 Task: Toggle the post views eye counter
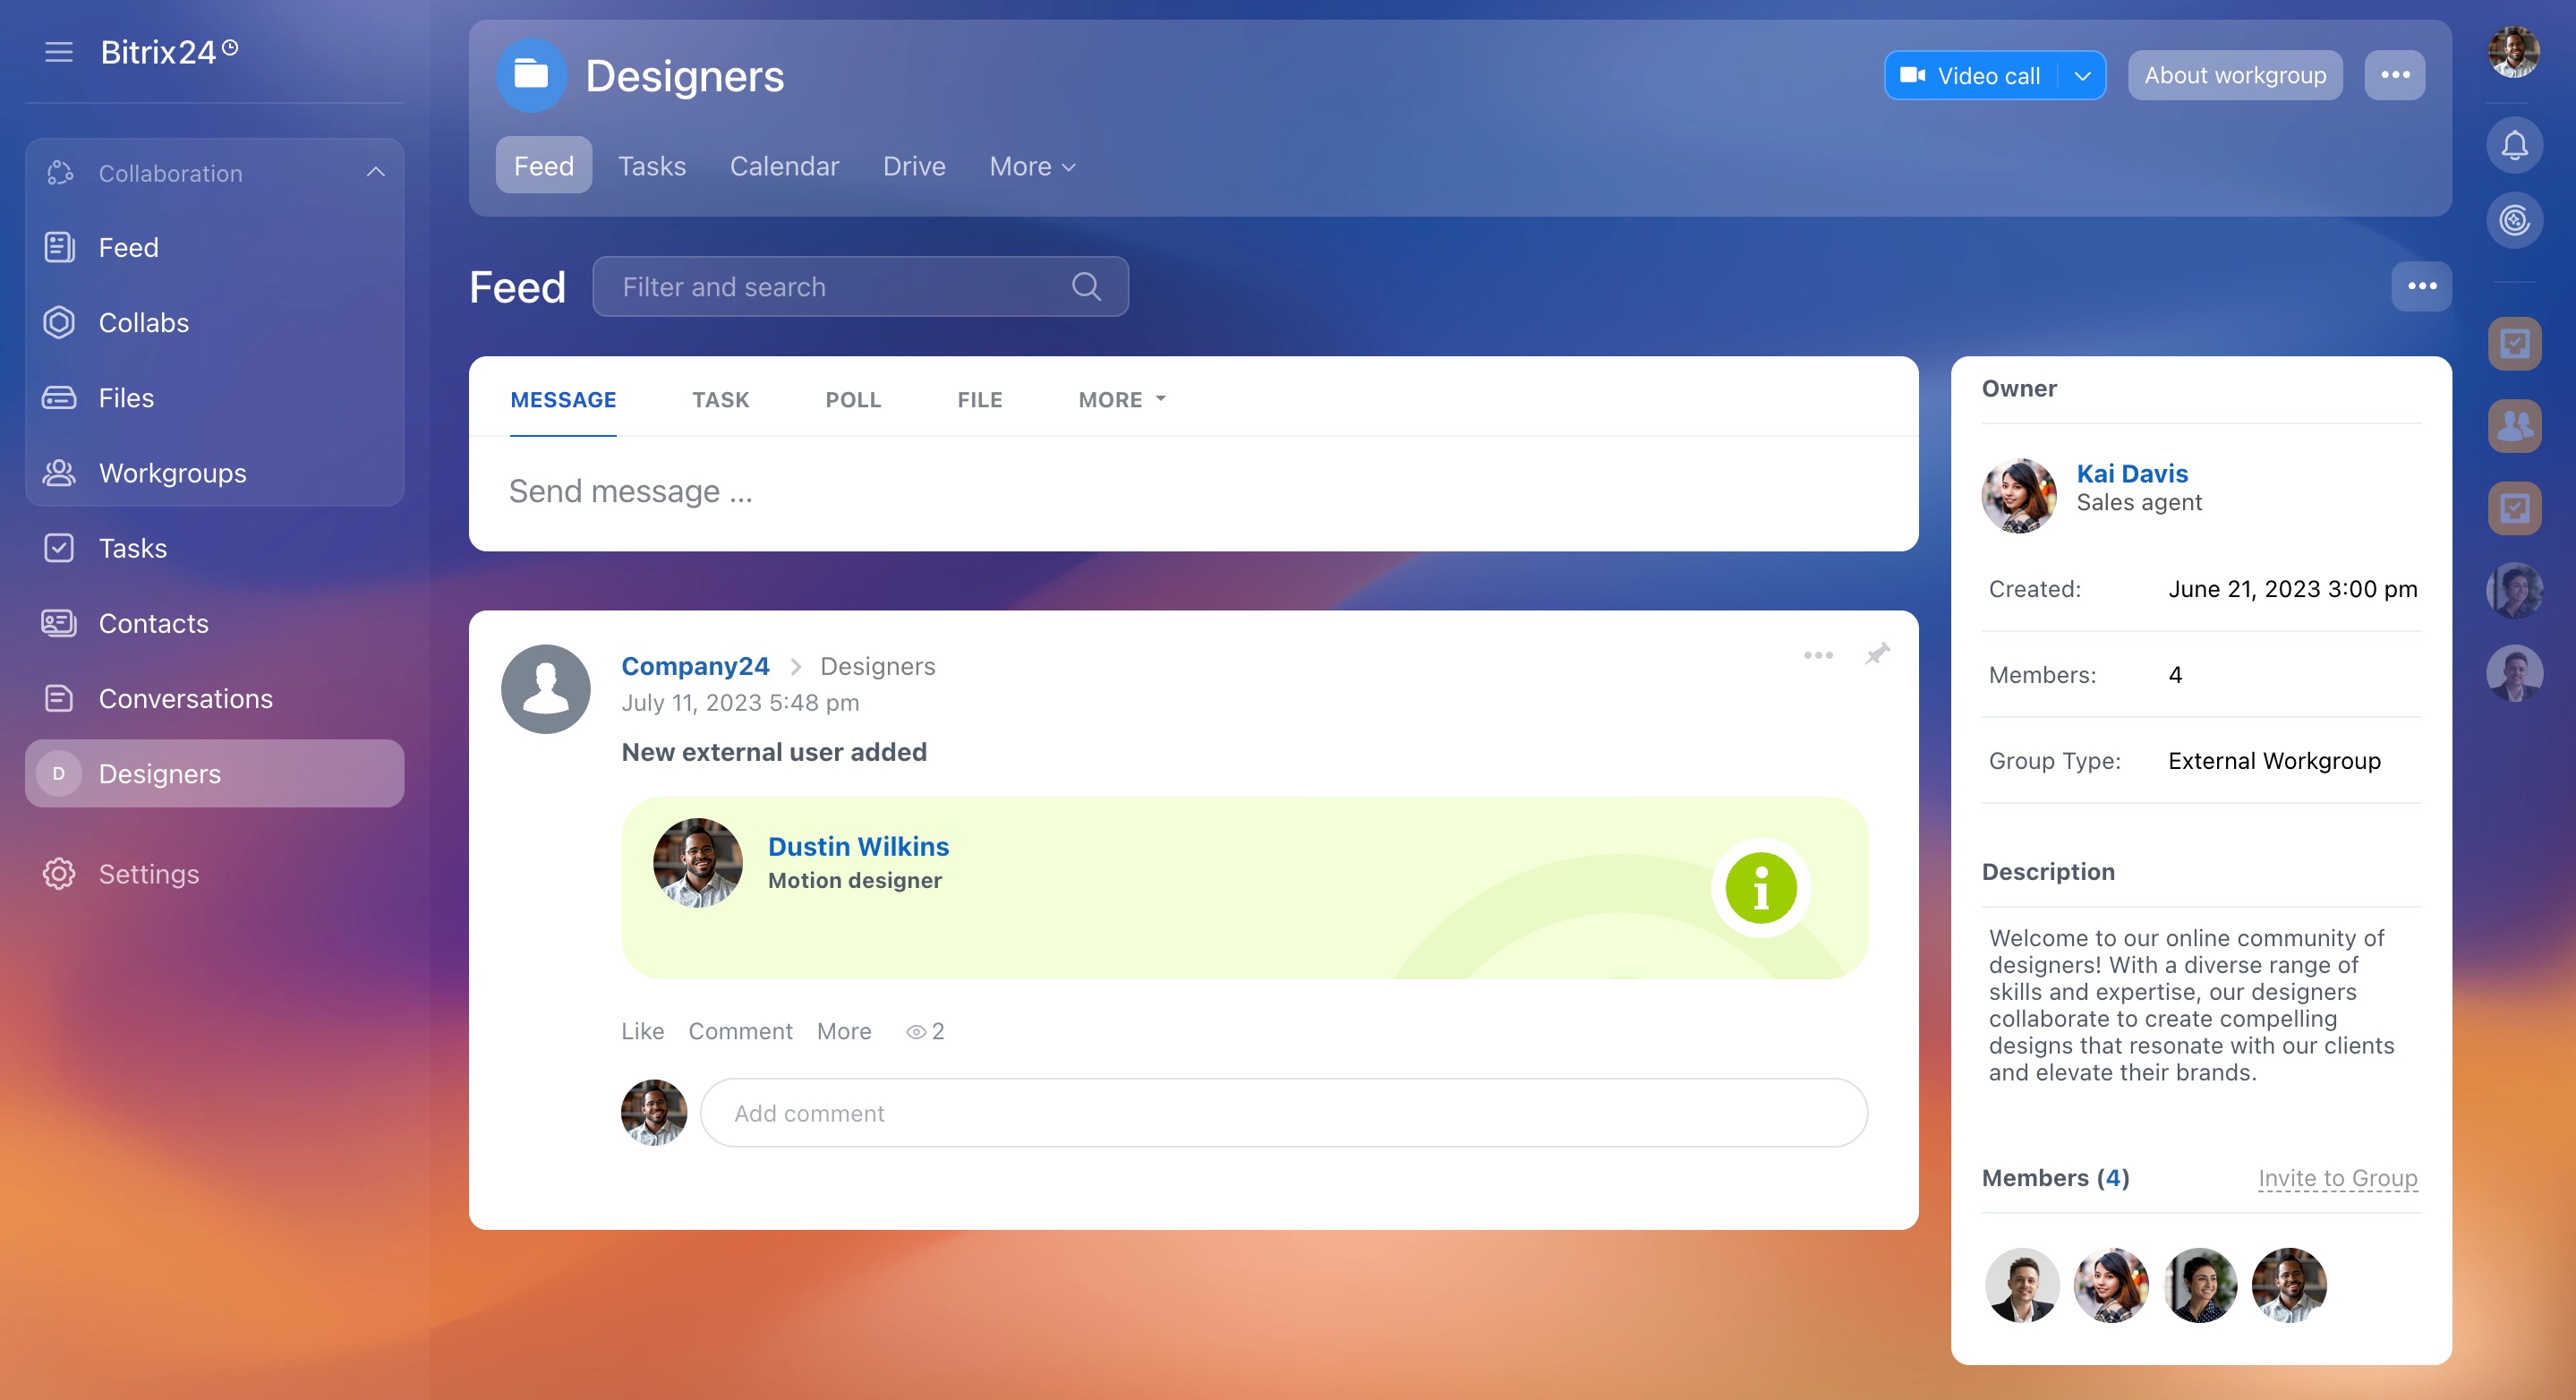tap(924, 1031)
